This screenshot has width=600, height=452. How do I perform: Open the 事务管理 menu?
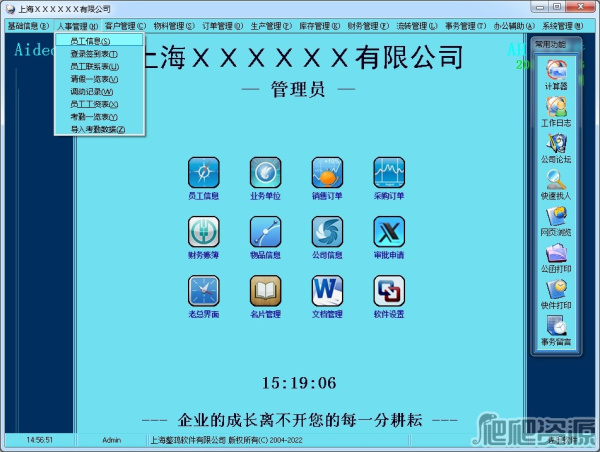click(x=465, y=26)
